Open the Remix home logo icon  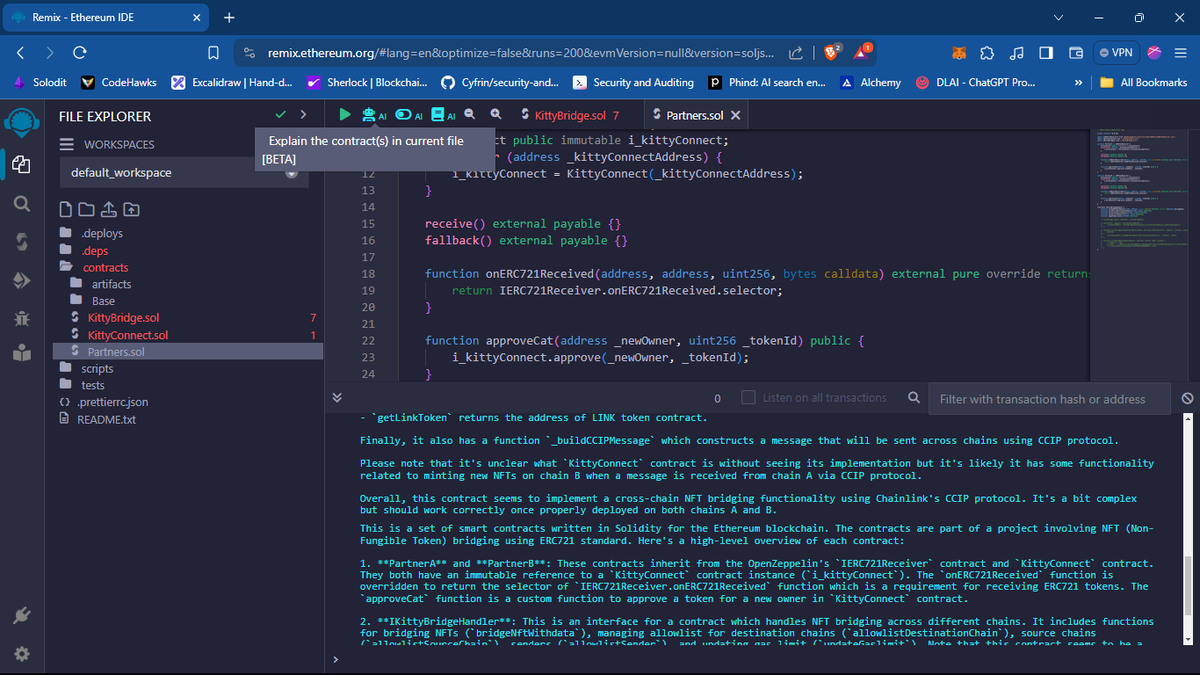pos(21,123)
